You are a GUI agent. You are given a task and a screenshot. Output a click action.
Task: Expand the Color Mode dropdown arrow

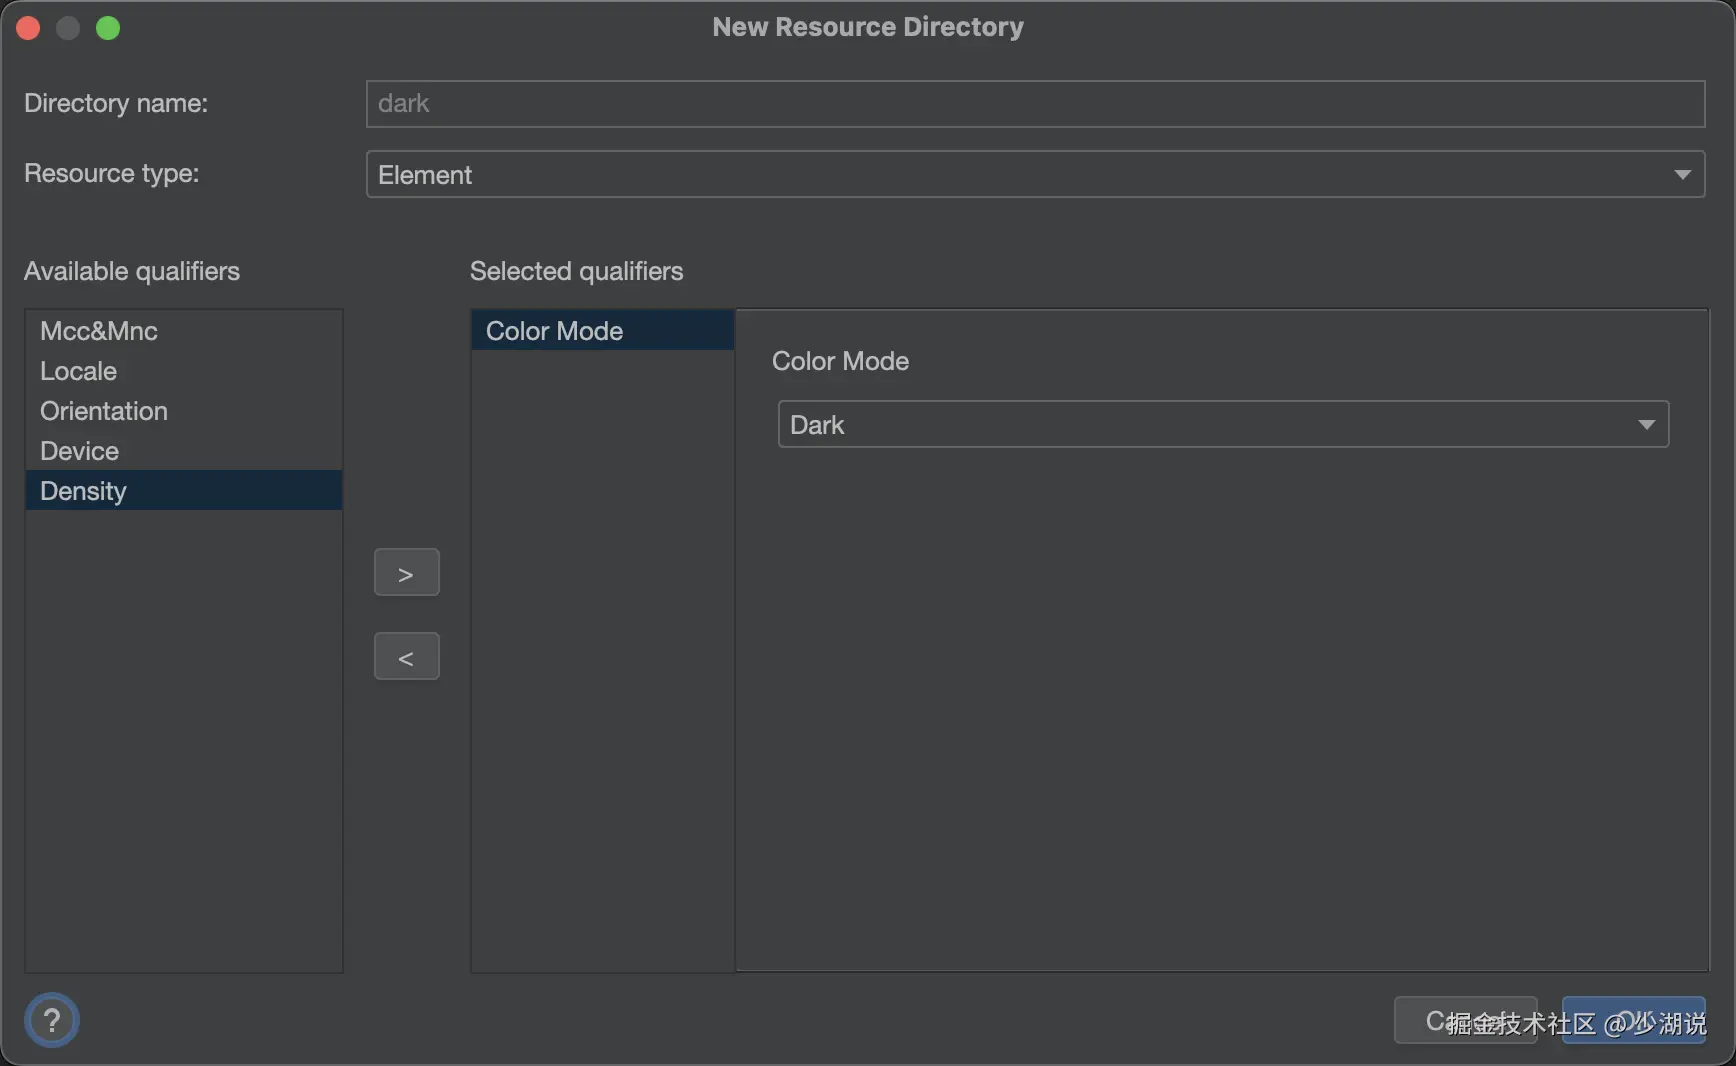[x=1646, y=425]
